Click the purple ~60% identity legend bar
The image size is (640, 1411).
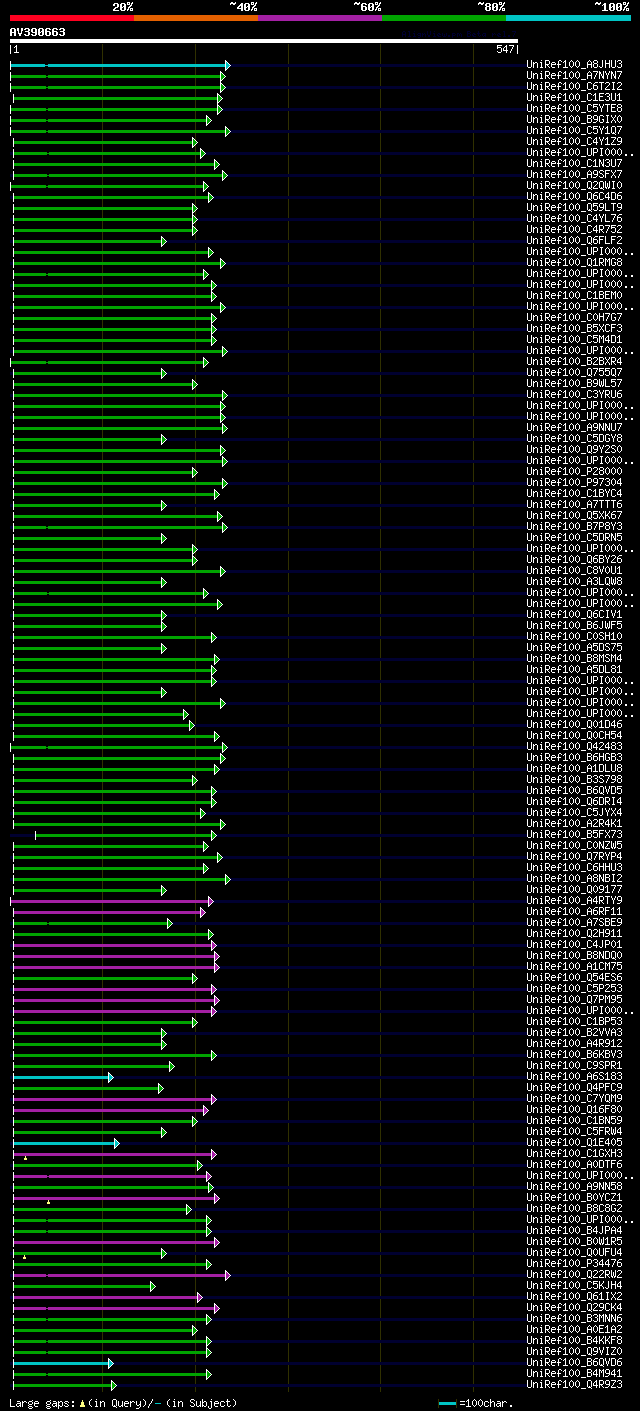320,18
